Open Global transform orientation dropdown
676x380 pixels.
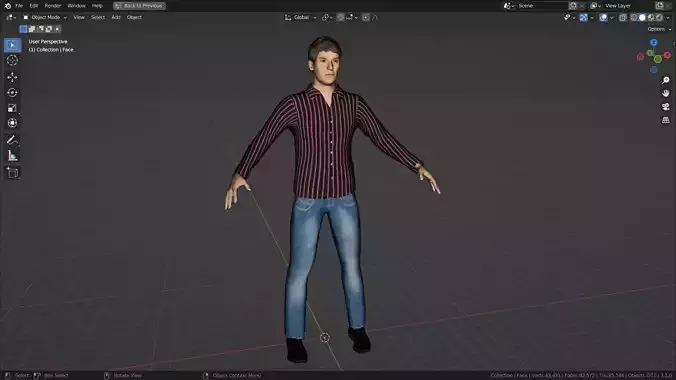tap(300, 17)
